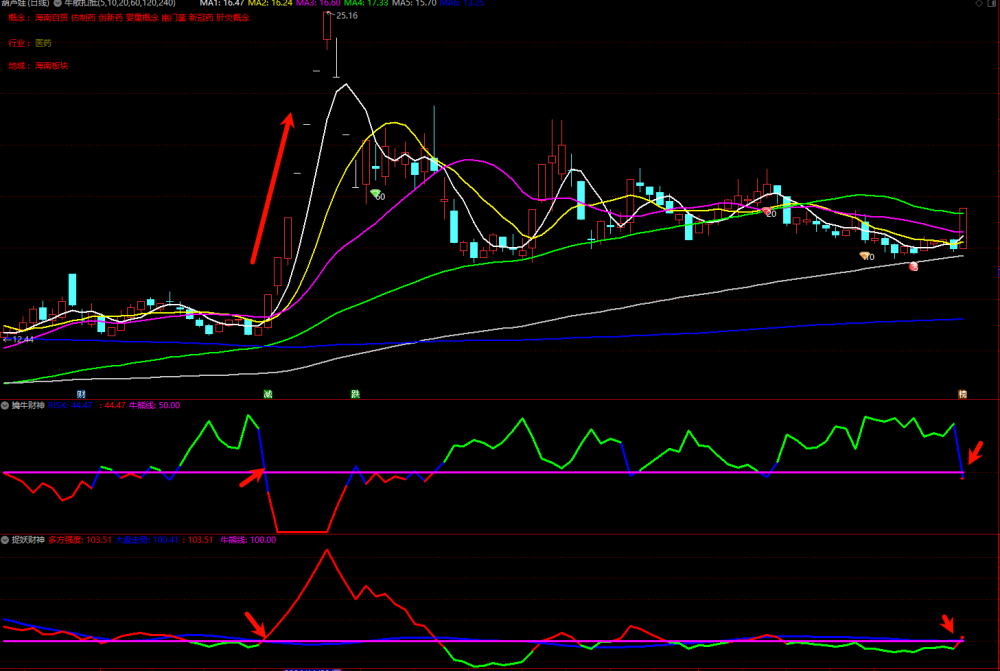Click the MA2: 16.24 value label
This screenshot has height=671, width=1000.
pos(270,3)
